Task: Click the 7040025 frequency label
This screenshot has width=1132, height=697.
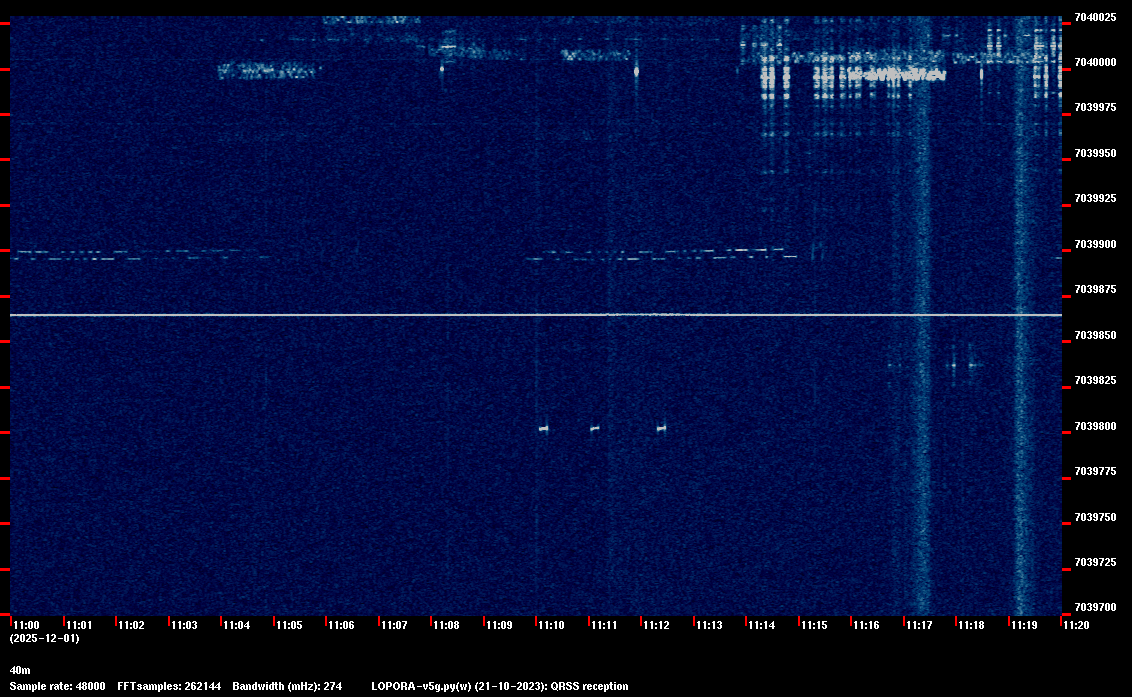Action: click(1095, 17)
